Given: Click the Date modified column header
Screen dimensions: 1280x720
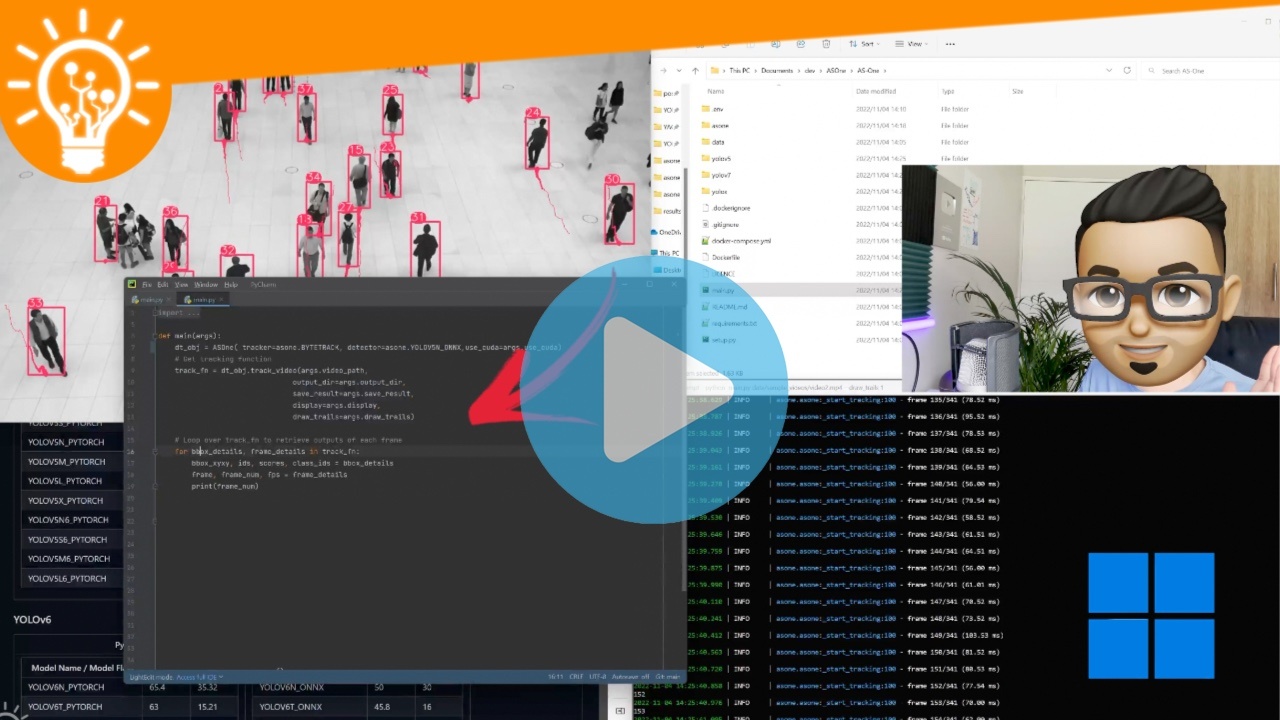Looking at the screenshot, I should point(874,91).
